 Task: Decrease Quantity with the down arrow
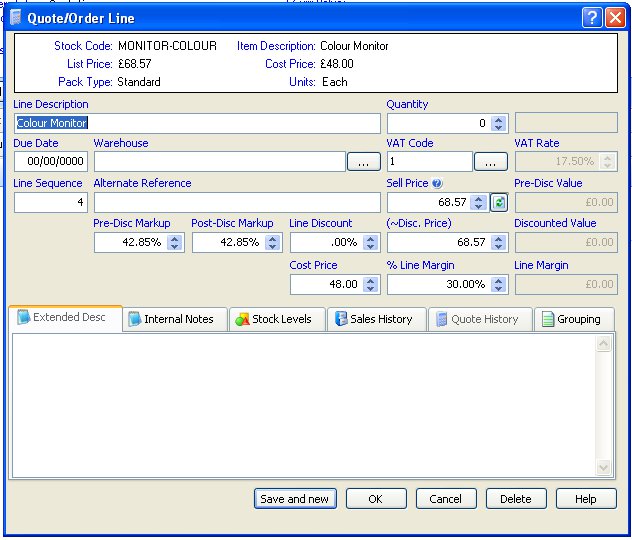499,127
